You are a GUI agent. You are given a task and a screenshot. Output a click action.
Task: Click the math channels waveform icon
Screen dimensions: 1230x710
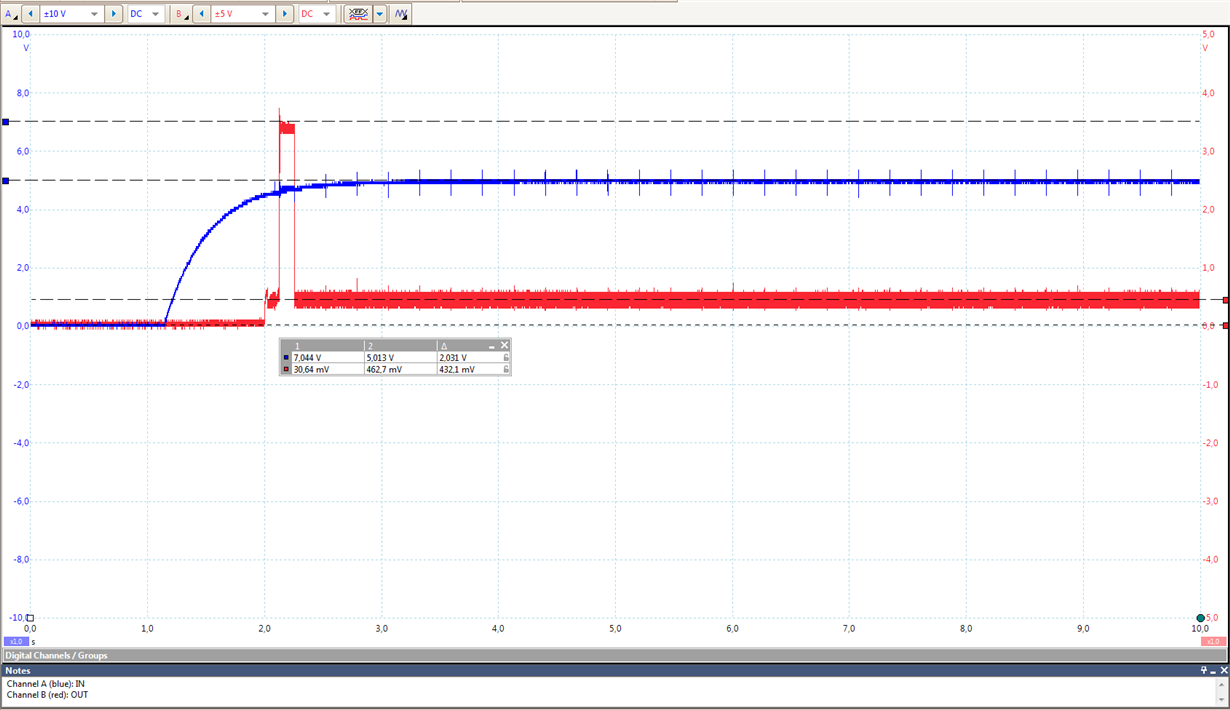coord(400,14)
